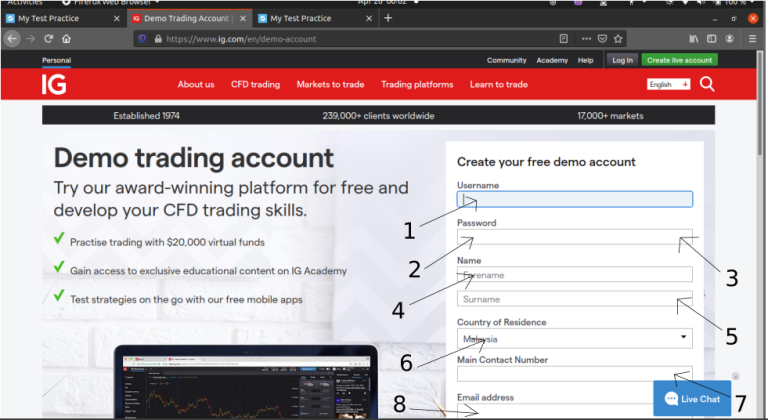Open the Help link

click(x=585, y=60)
